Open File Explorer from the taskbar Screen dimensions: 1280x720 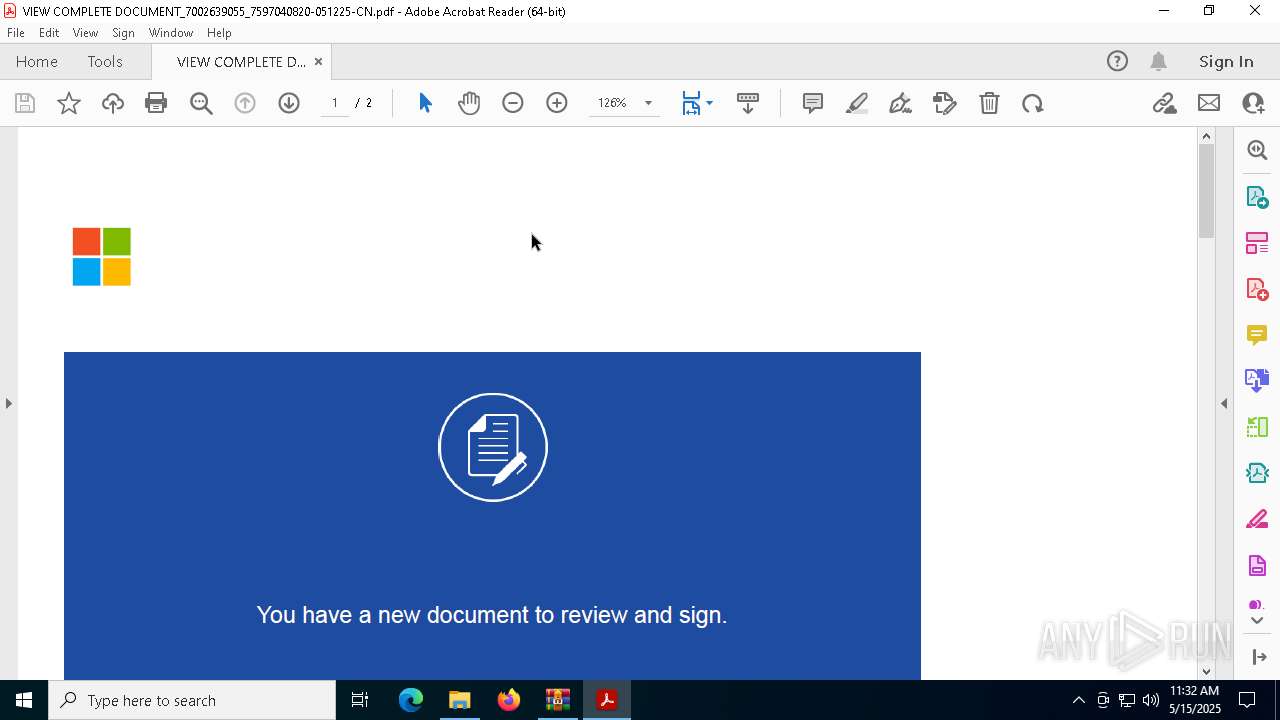[x=460, y=700]
